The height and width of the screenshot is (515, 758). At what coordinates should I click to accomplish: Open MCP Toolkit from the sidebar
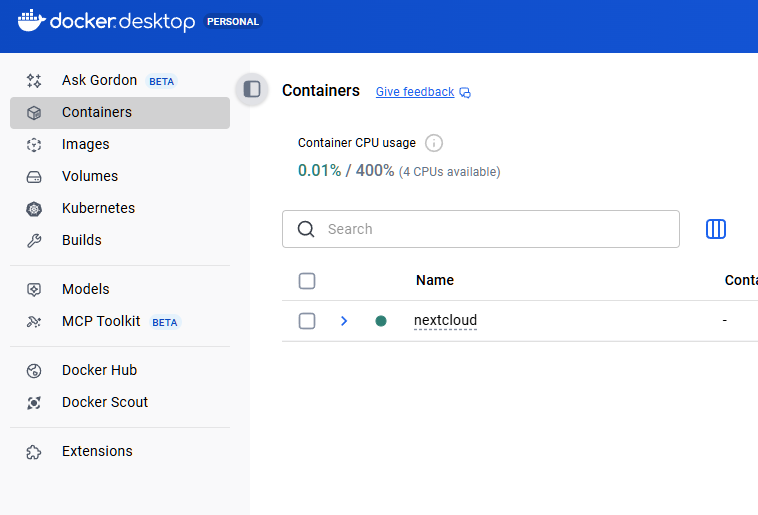[x=101, y=321]
